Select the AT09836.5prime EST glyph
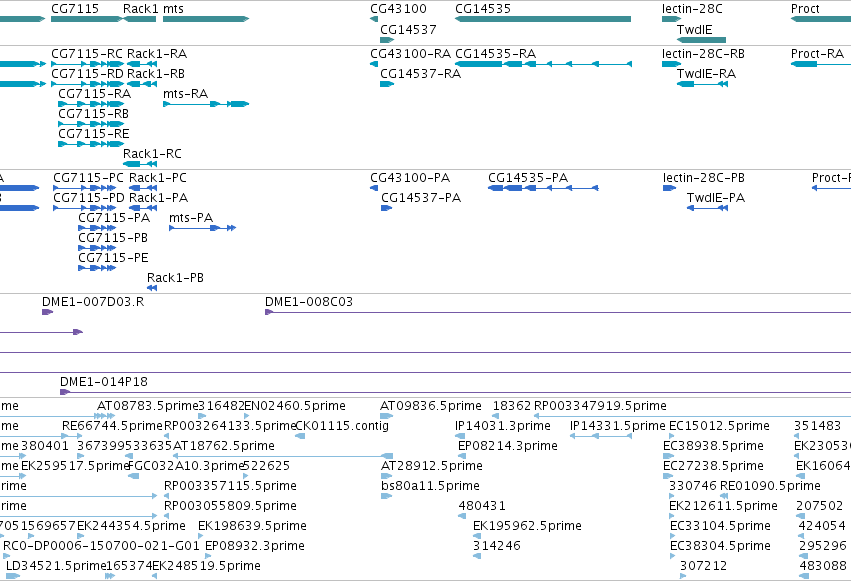851x581 pixels. (x=386, y=416)
